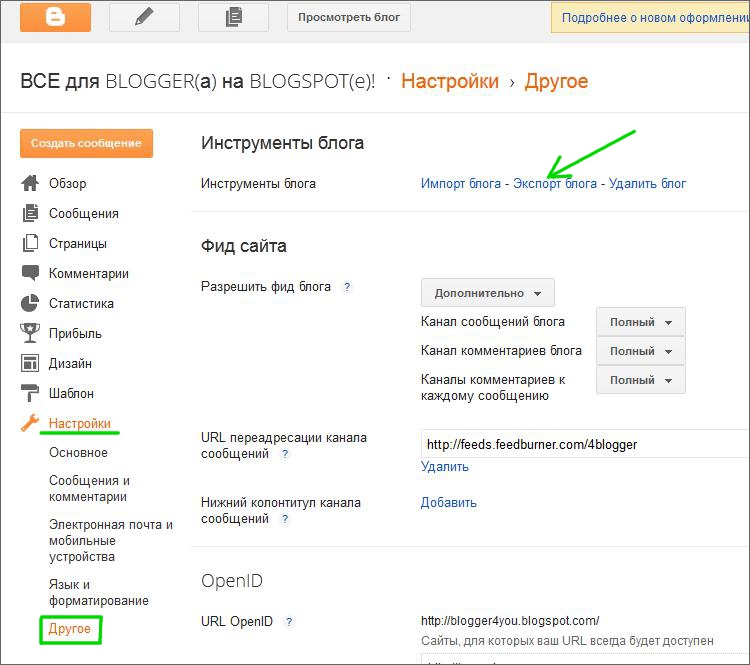
Task: Open Шаблон sidebar item
Action: pyautogui.click(x=71, y=393)
